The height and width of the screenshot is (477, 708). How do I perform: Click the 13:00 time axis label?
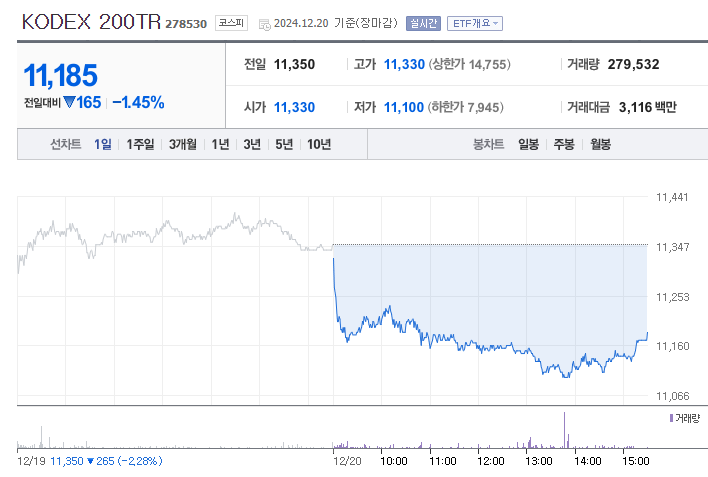539,461
